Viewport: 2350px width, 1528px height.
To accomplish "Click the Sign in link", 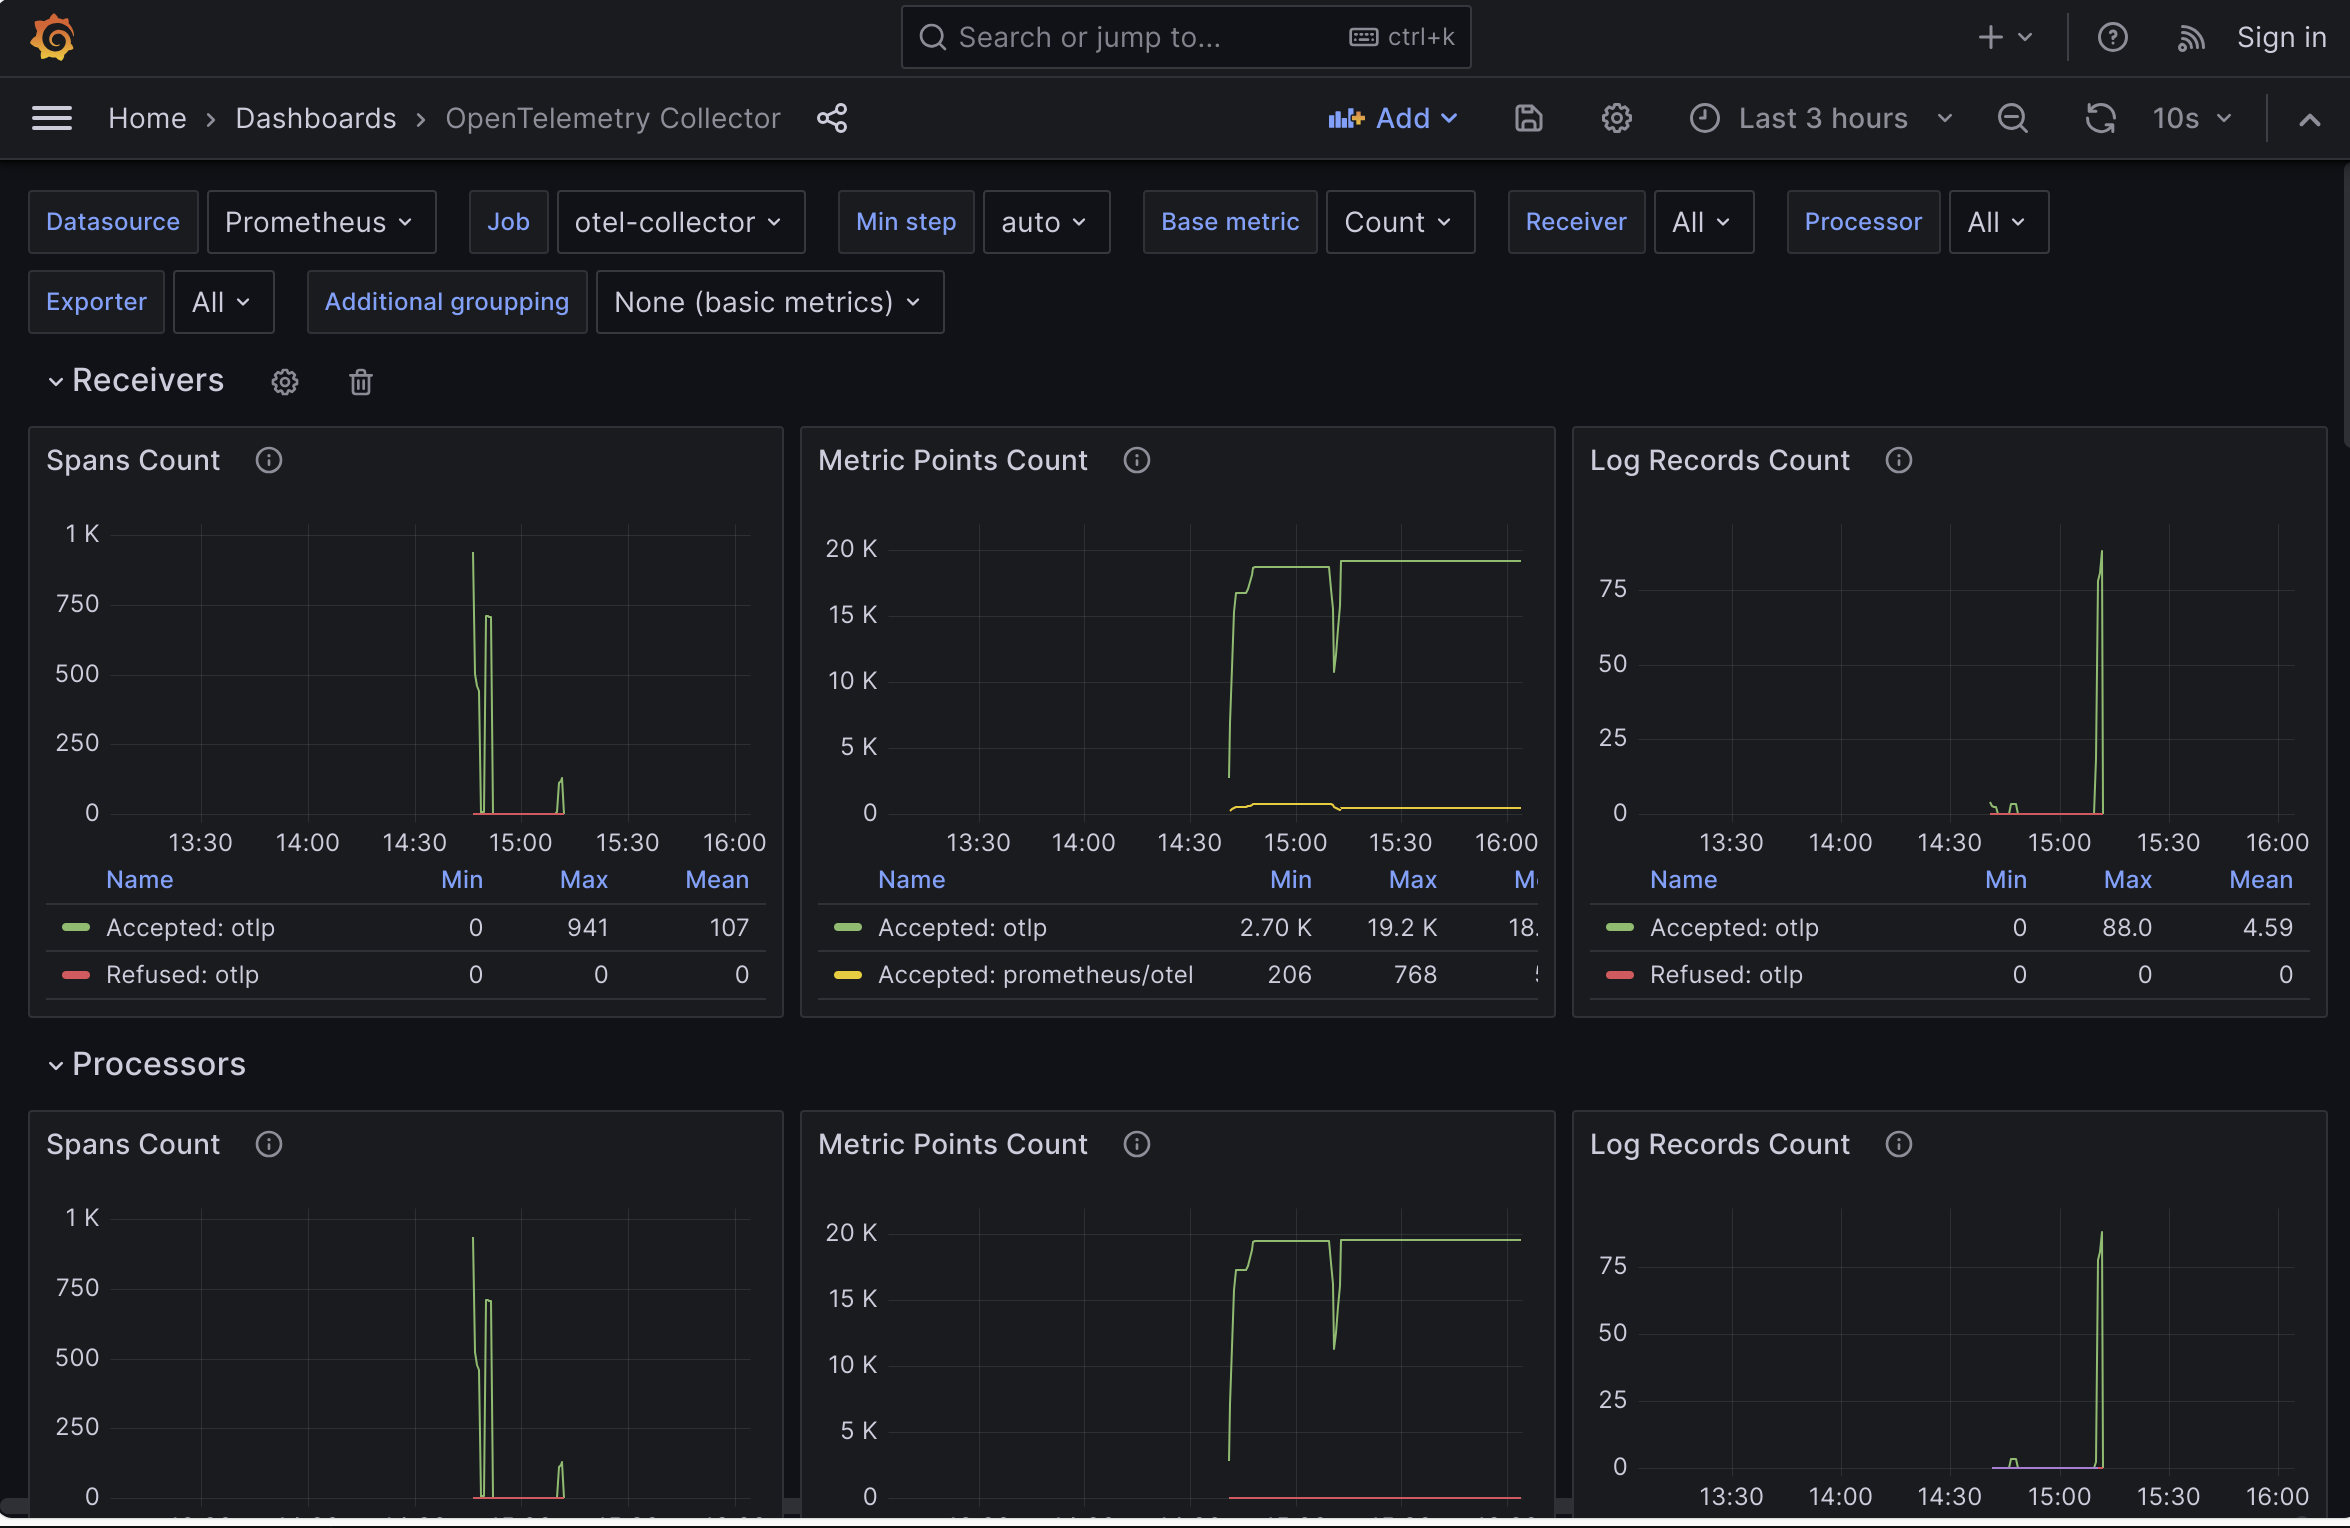I will (x=2280, y=38).
